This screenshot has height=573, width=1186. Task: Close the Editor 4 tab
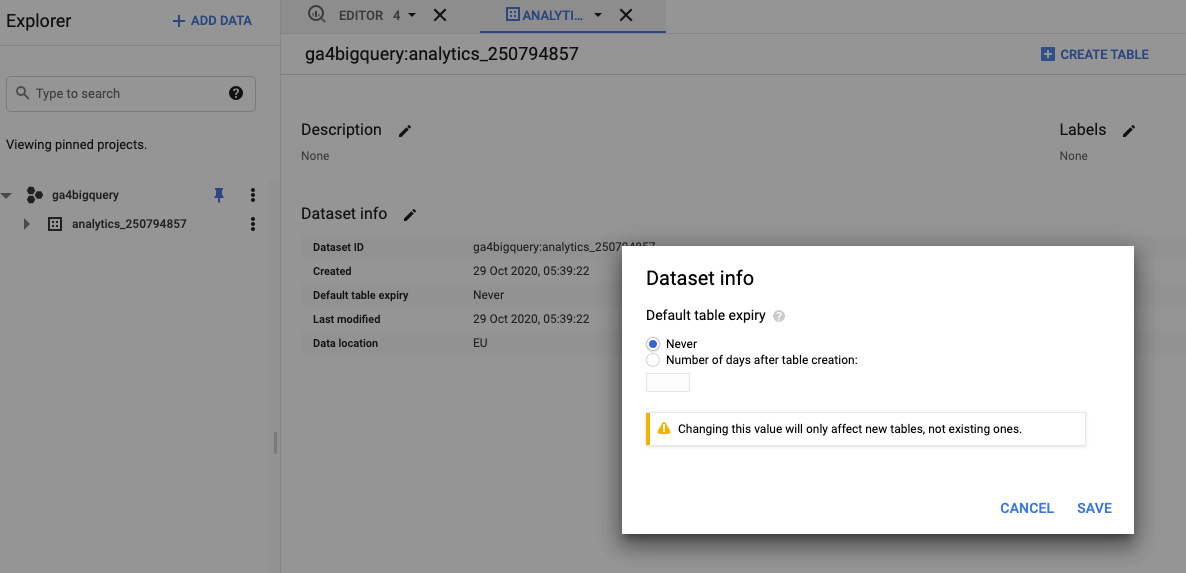439,15
